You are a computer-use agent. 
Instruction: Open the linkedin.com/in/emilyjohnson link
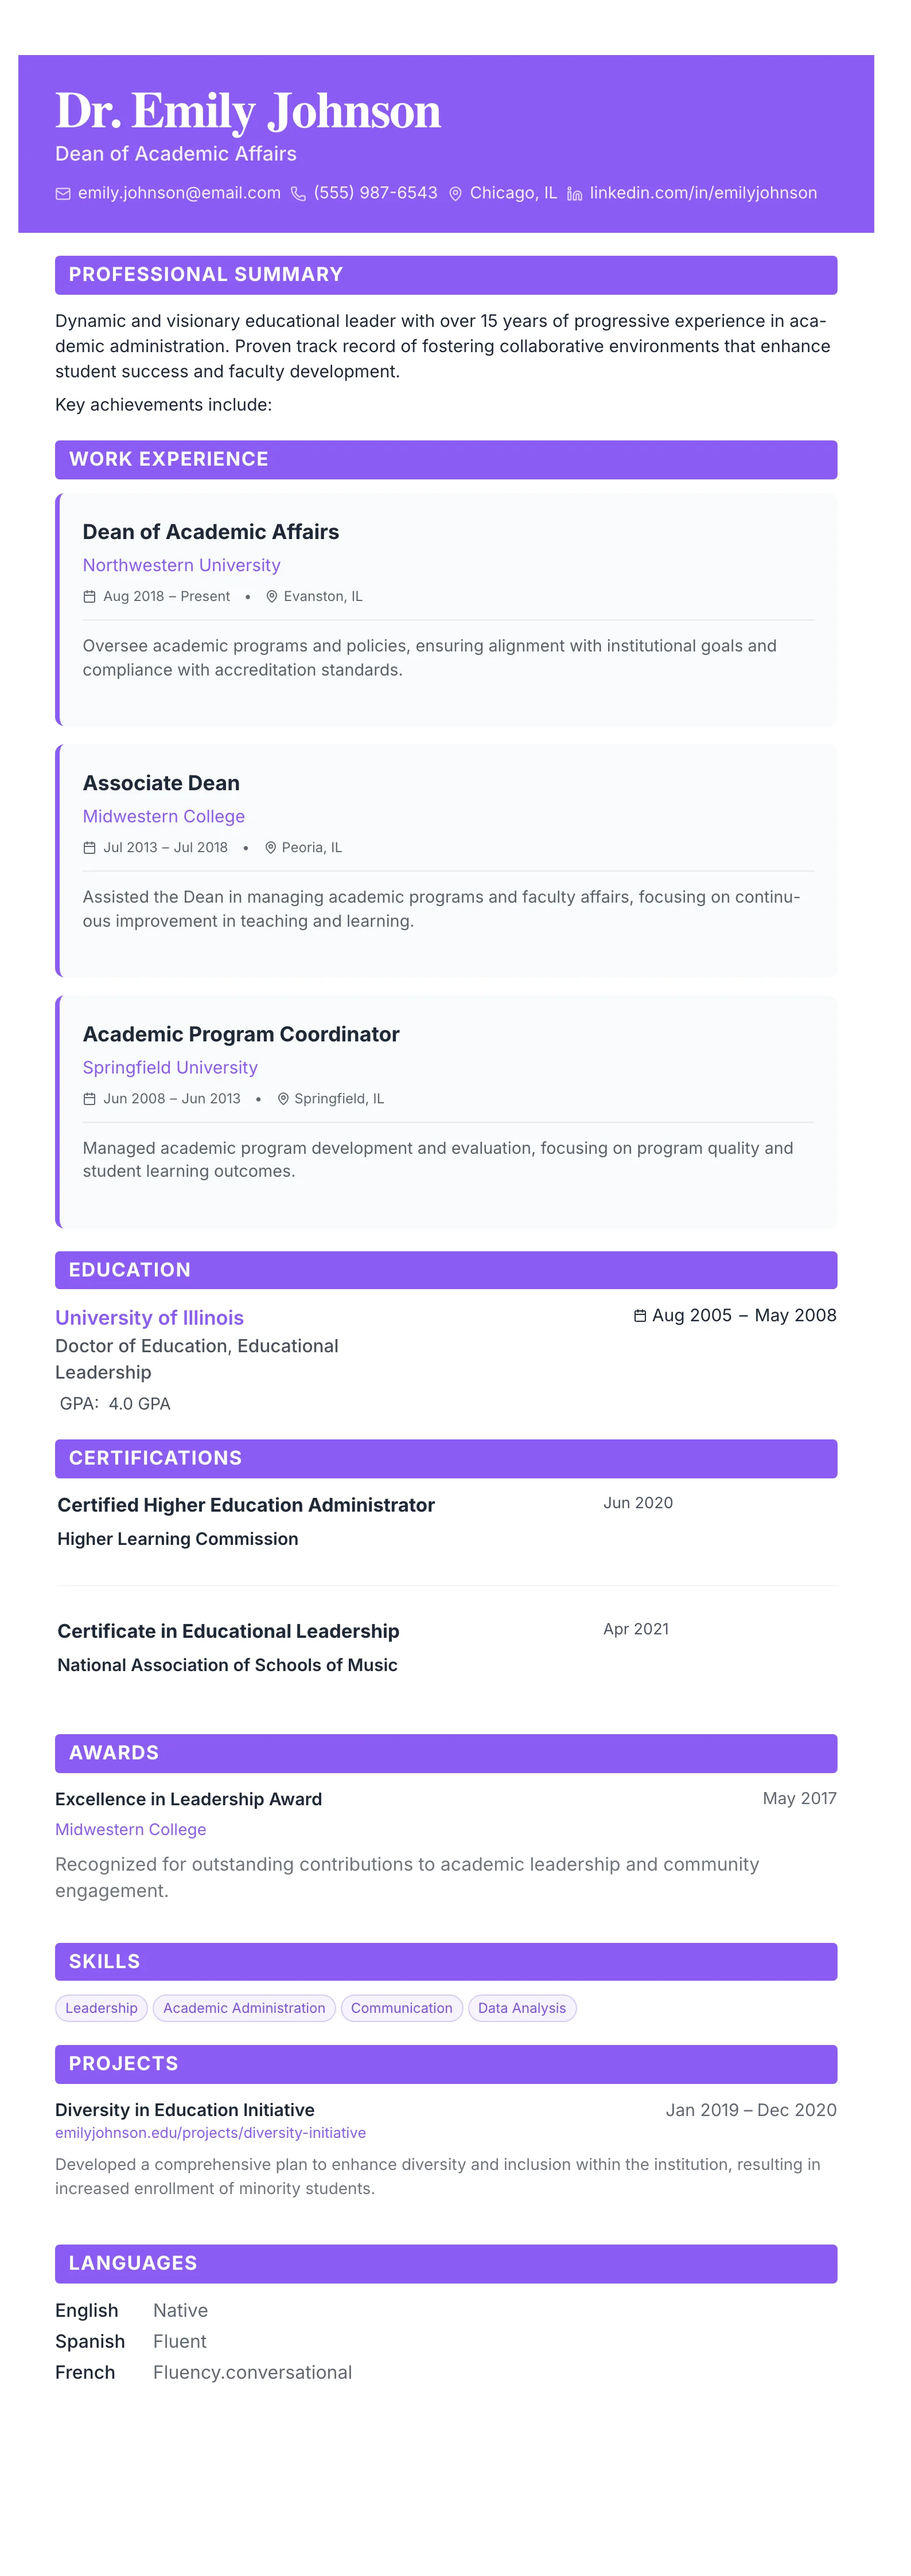pyautogui.click(x=703, y=193)
